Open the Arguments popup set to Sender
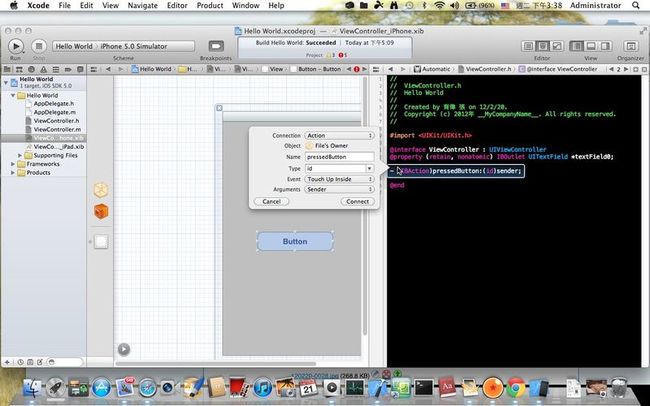Image resolution: width=650 pixels, height=406 pixels. tap(339, 190)
